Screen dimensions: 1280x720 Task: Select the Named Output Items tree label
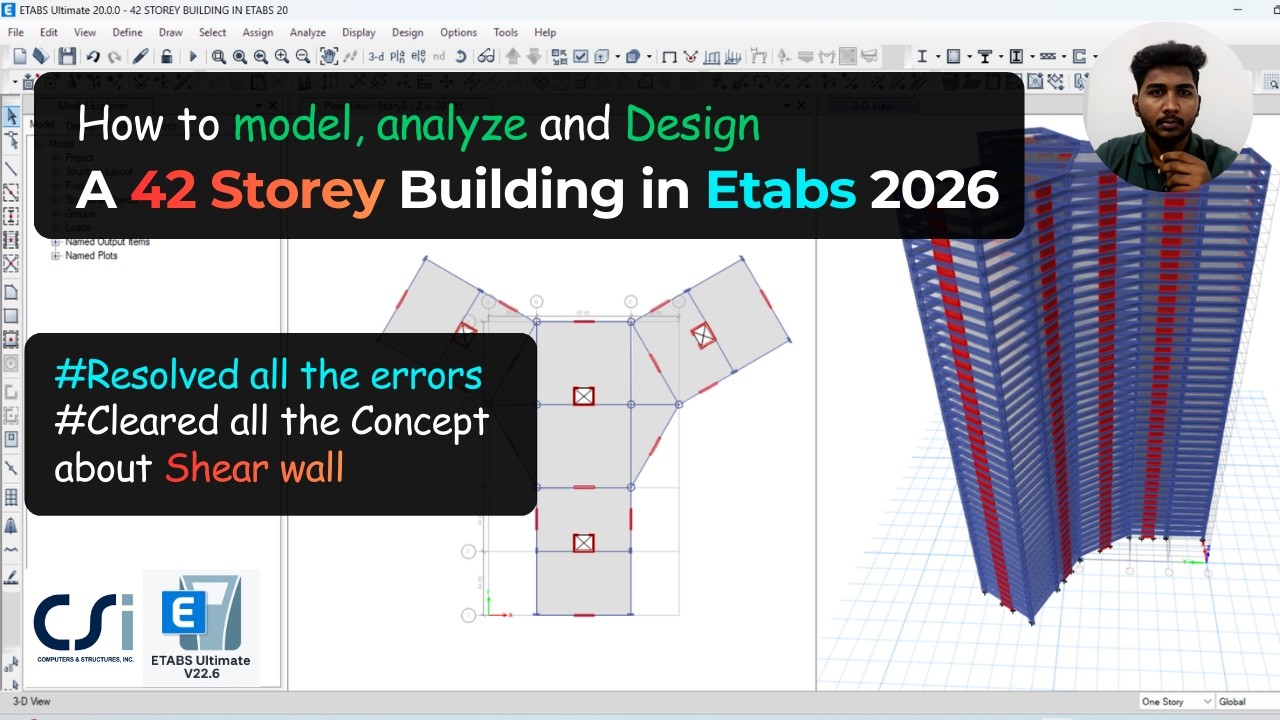point(107,242)
